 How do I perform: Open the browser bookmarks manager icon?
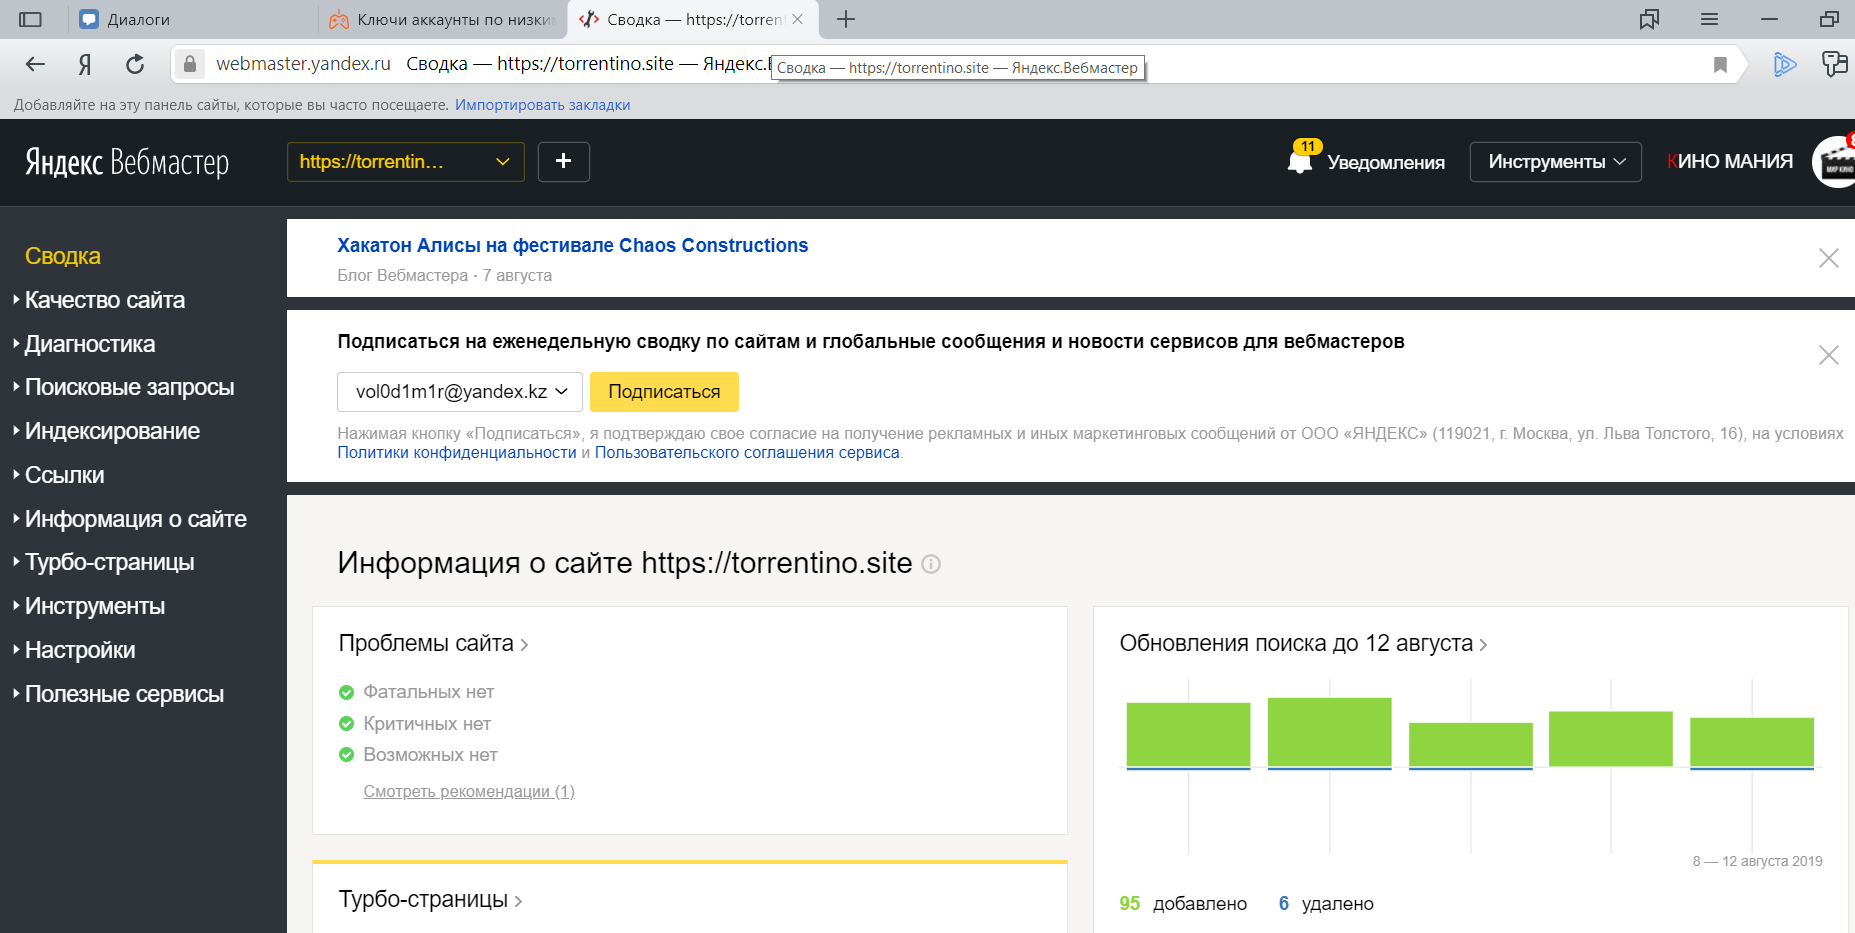[1649, 19]
